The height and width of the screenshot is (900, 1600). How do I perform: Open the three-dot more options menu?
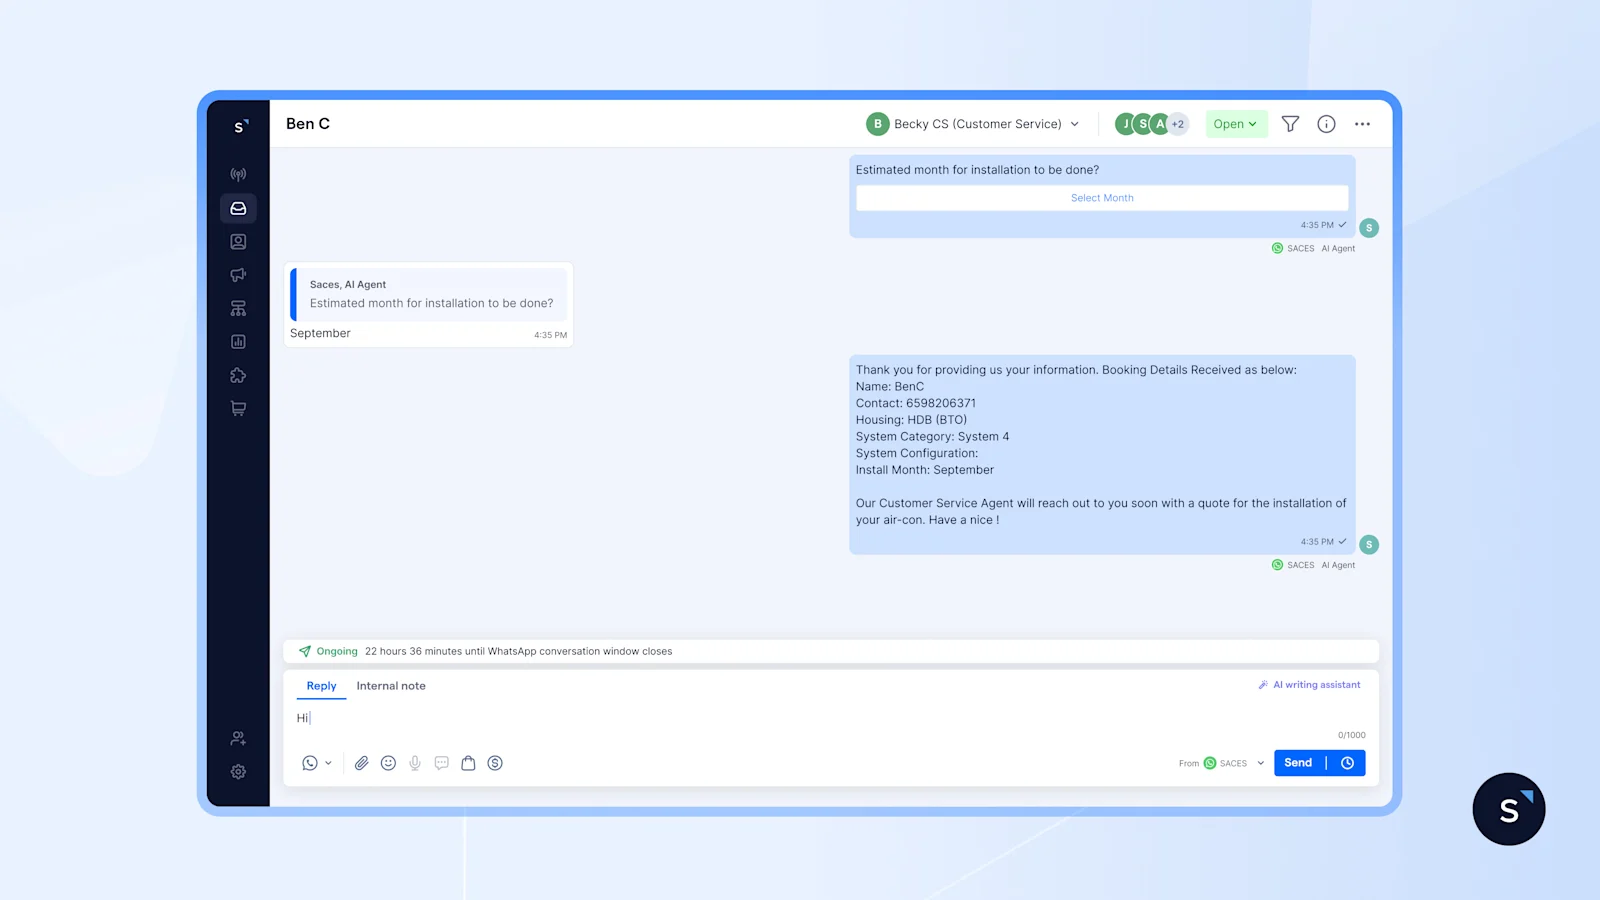[1362, 124]
